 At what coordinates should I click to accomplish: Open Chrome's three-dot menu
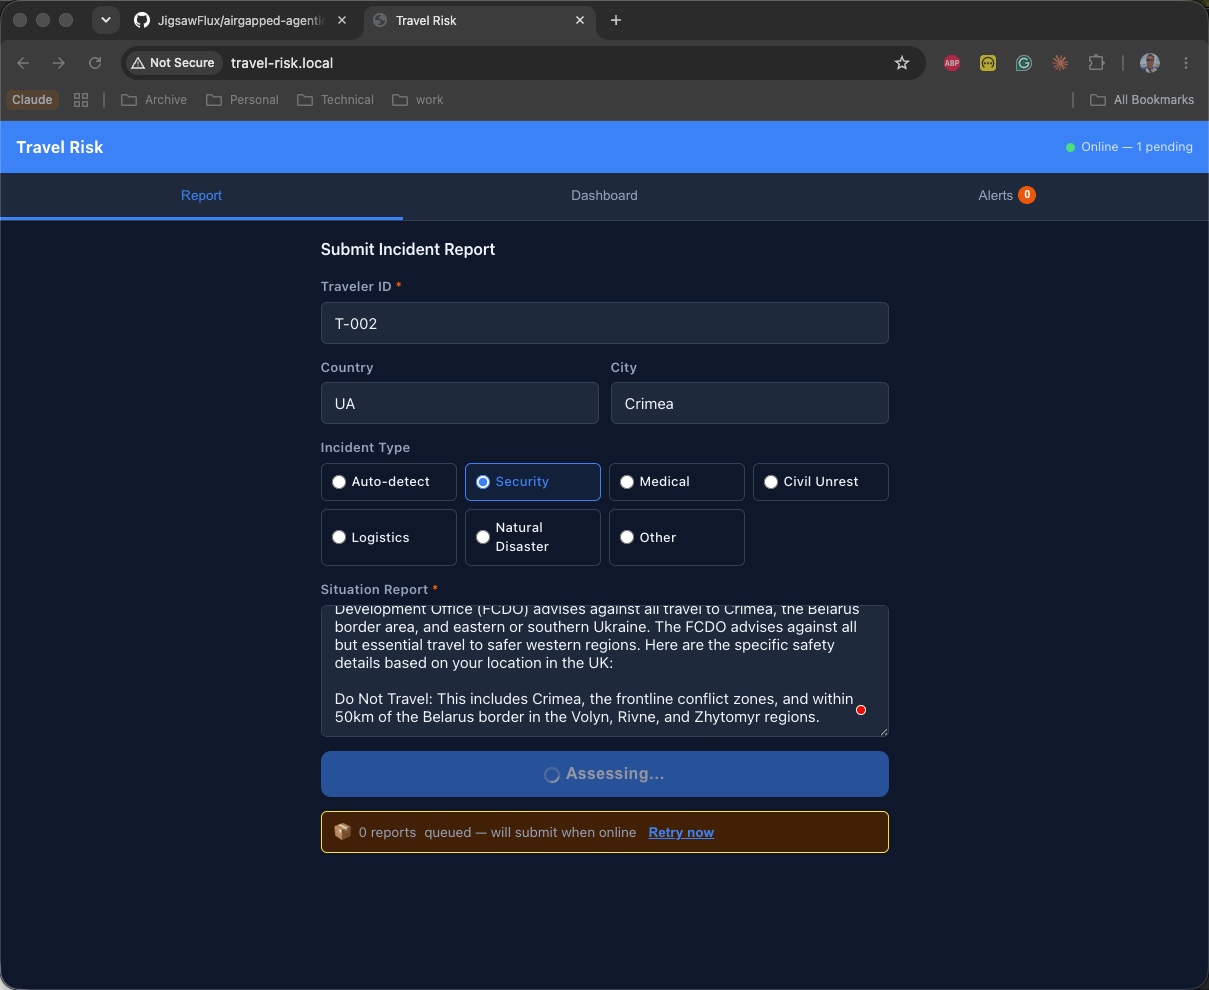tap(1186, 63)
